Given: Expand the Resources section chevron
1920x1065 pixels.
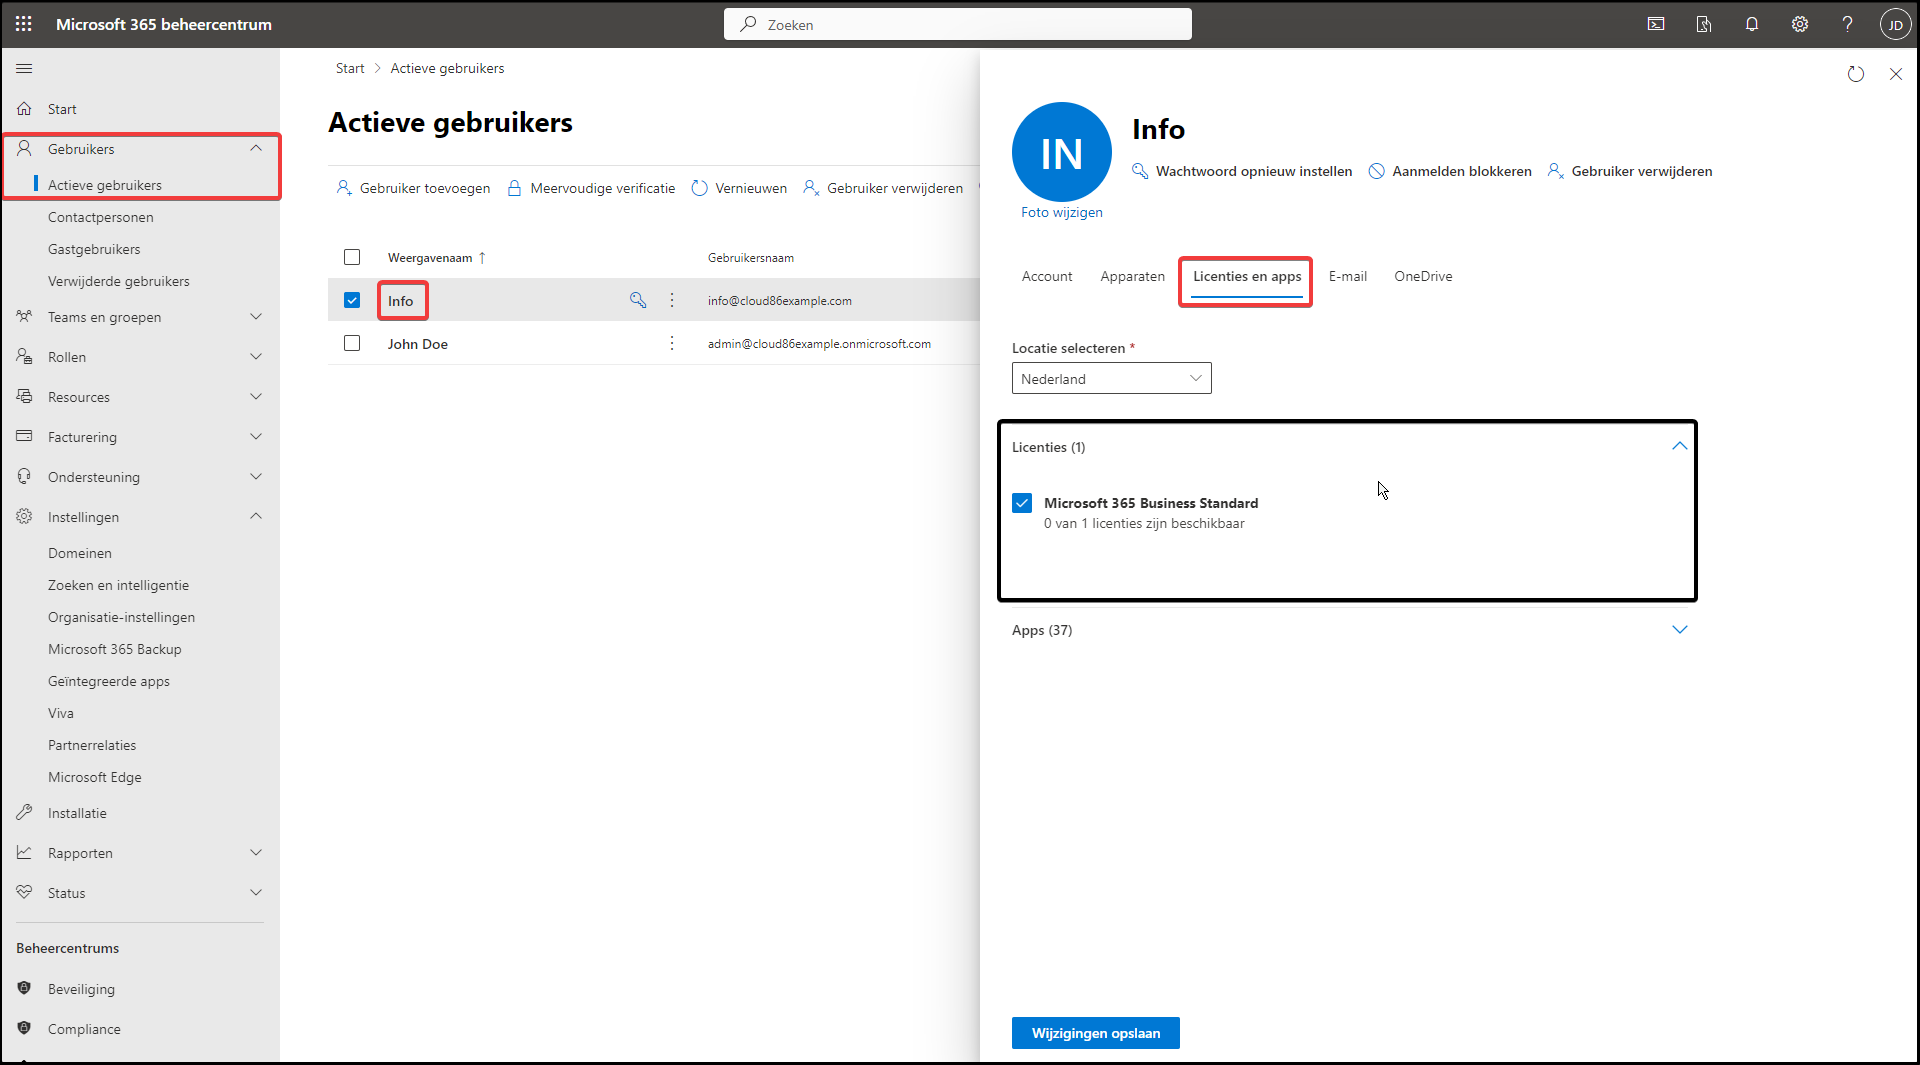Looking at the screenshot, I should (256, 397).
